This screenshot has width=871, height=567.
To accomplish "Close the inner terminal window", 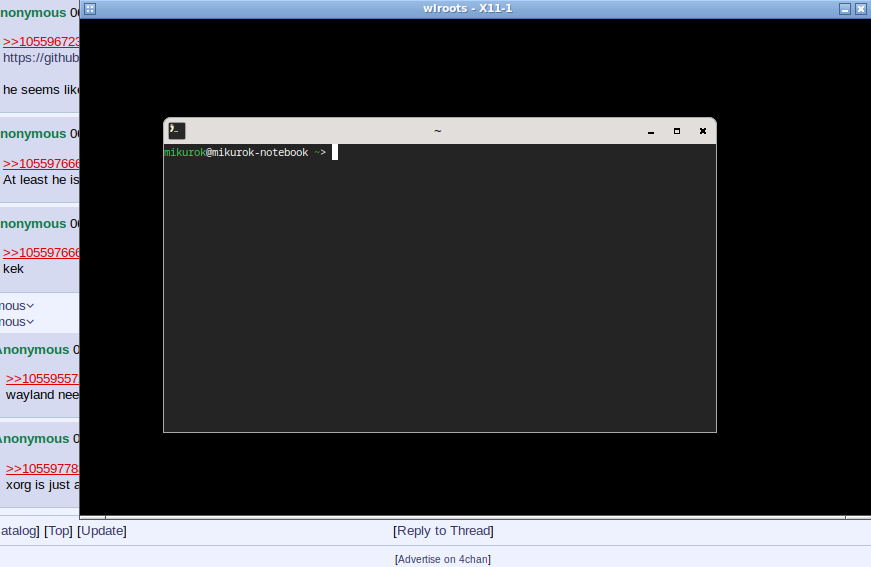I will [703, 131].
